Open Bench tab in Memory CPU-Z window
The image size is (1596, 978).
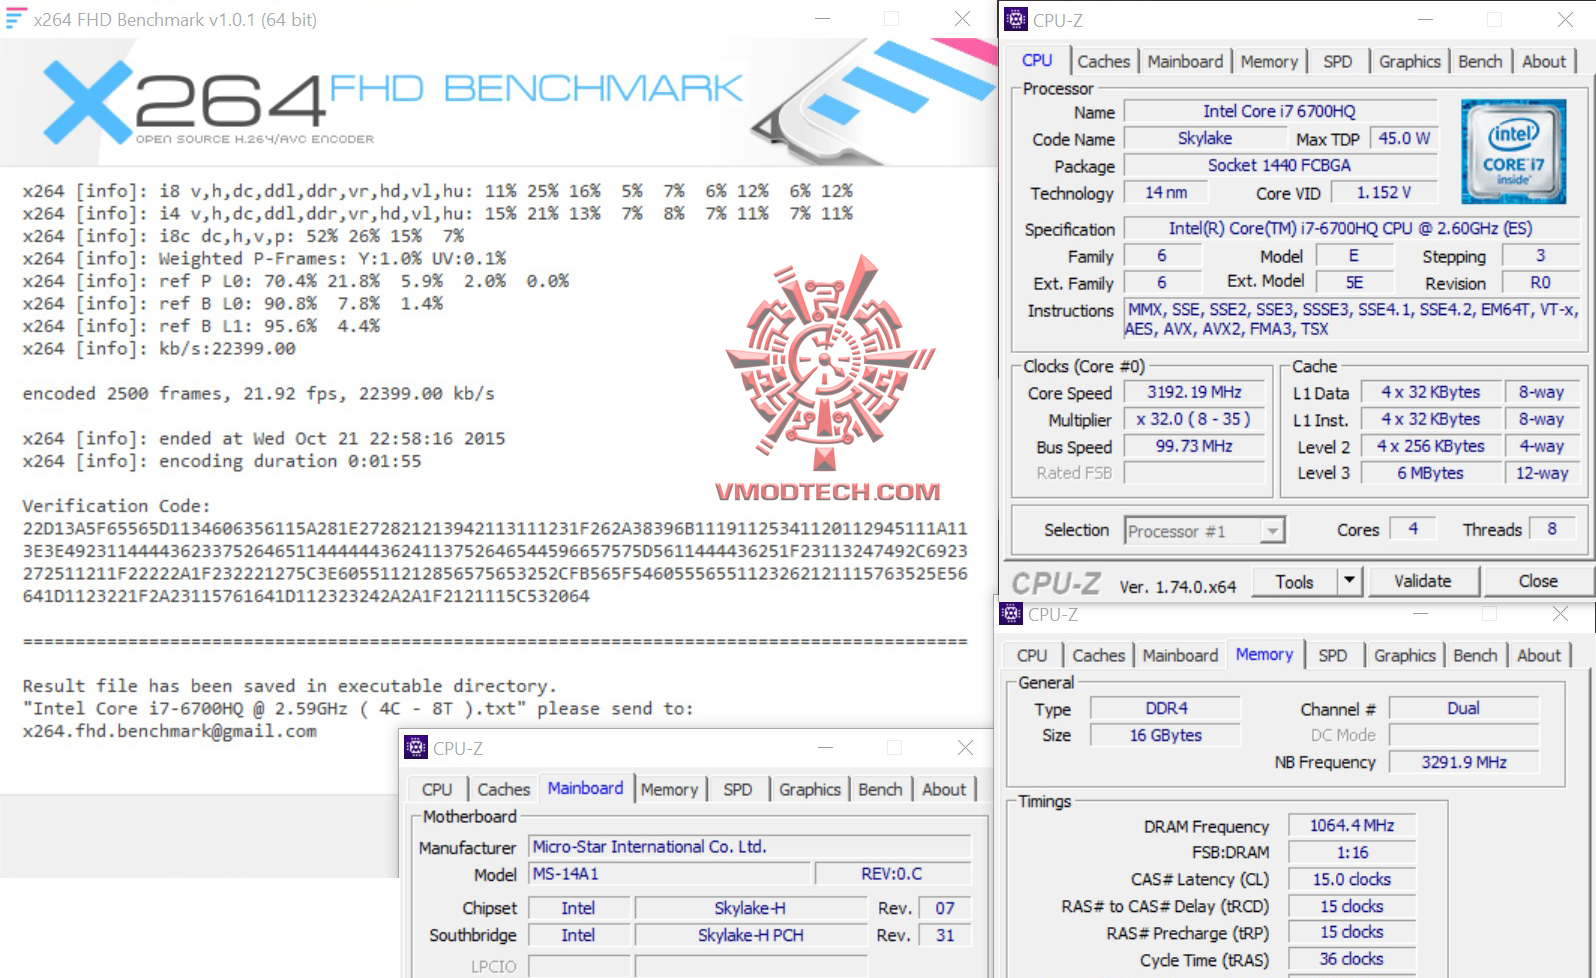point(1475,656)
